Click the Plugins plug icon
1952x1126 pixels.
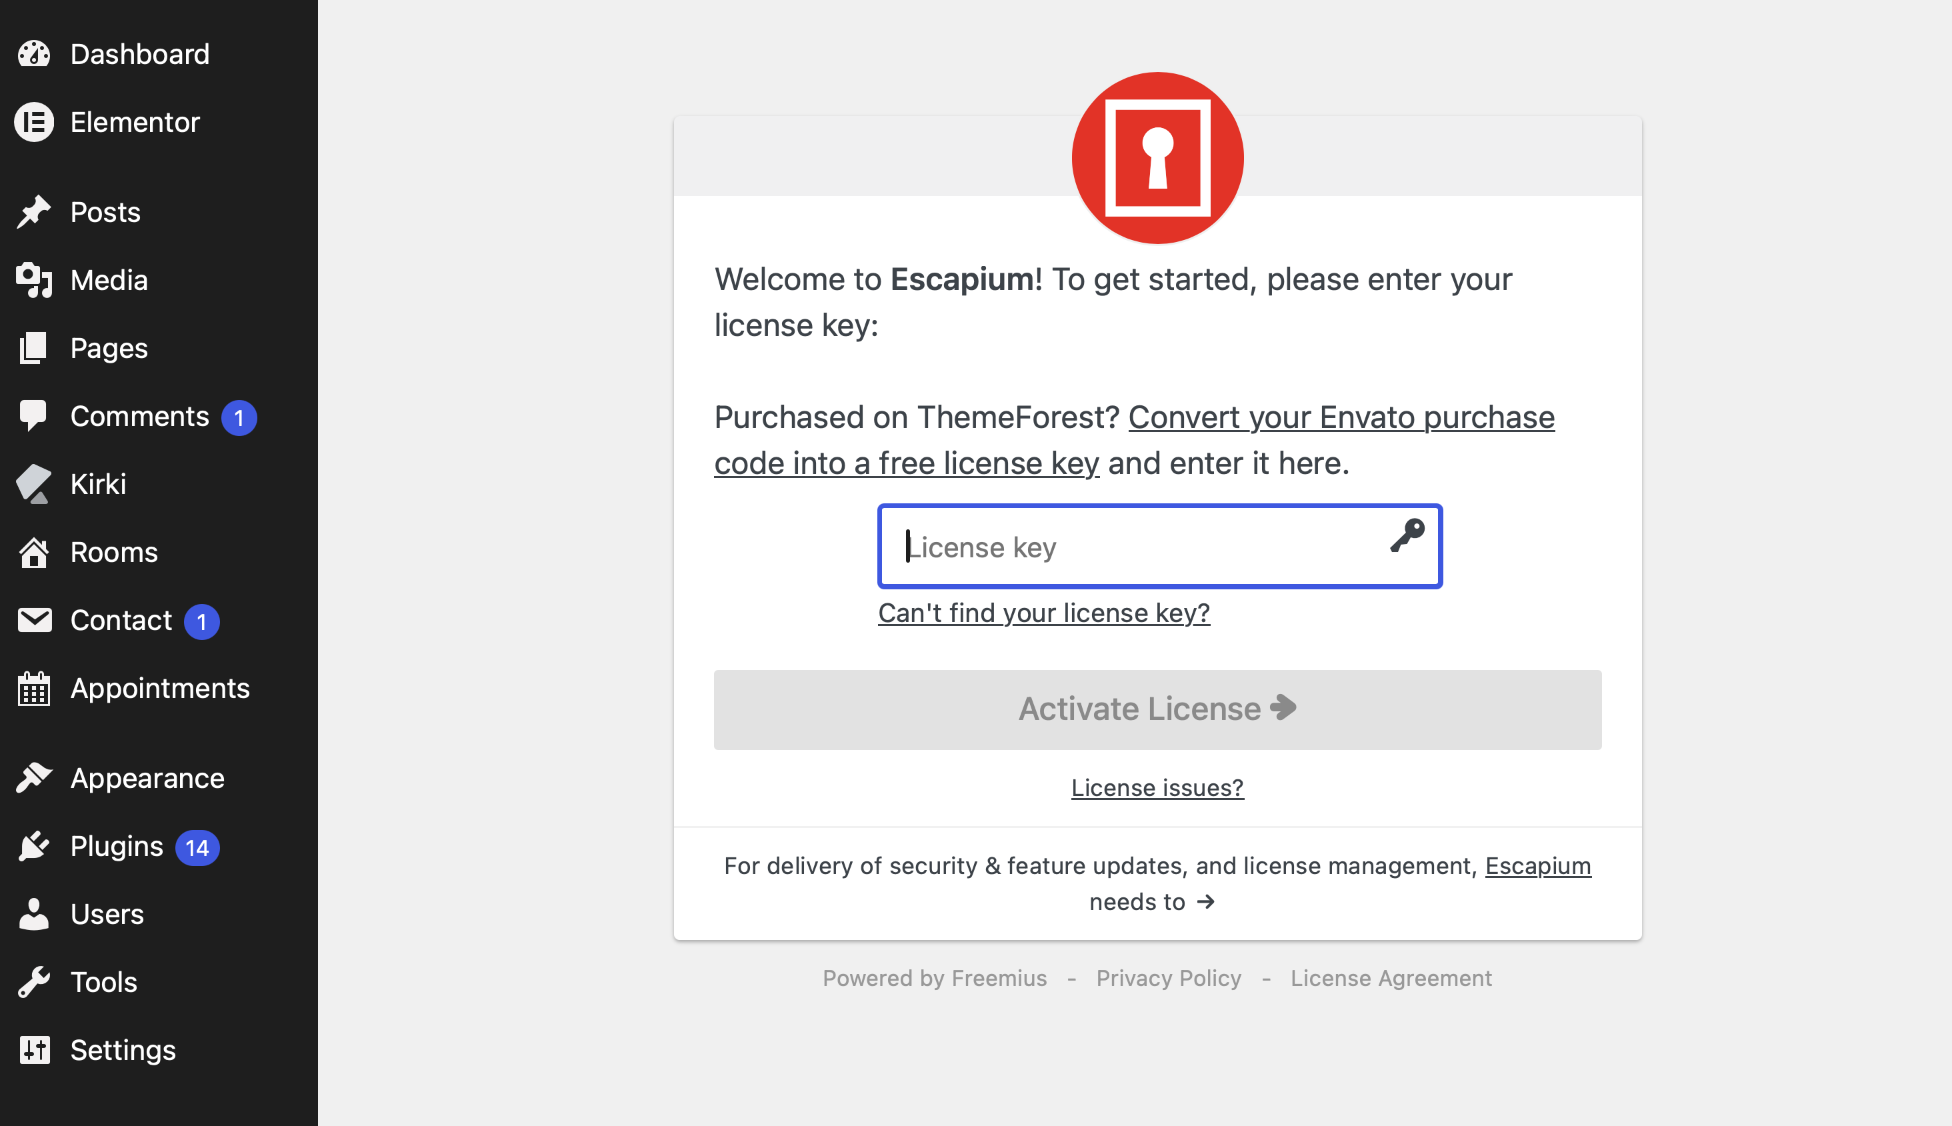34,846
